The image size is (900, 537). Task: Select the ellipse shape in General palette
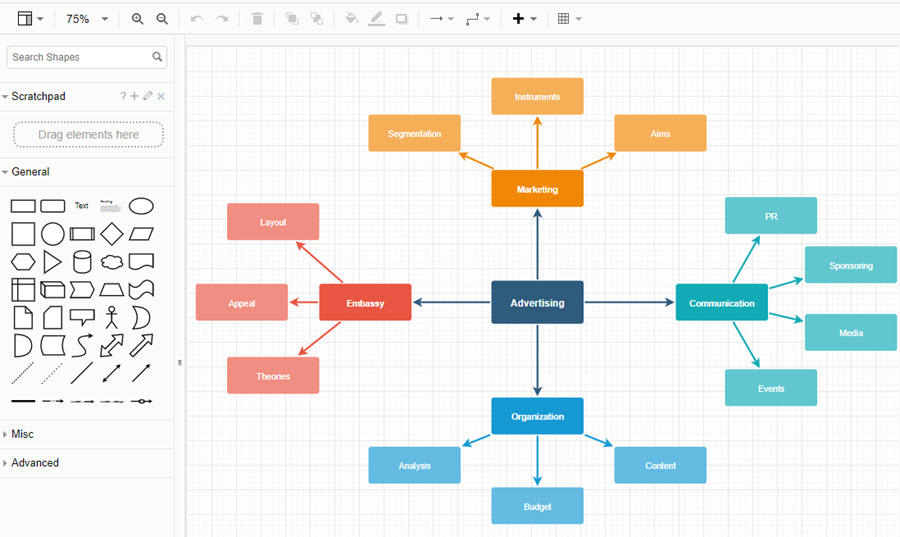(141, 206)
